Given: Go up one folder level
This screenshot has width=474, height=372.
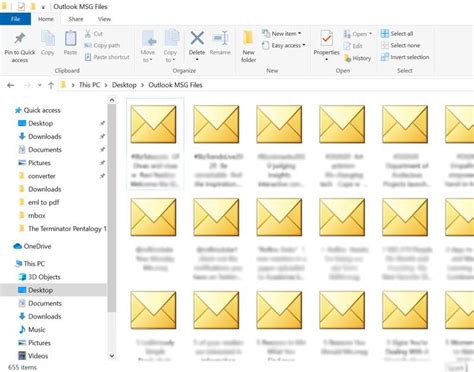Looking at the screenshot, I should tap(51, 85).
